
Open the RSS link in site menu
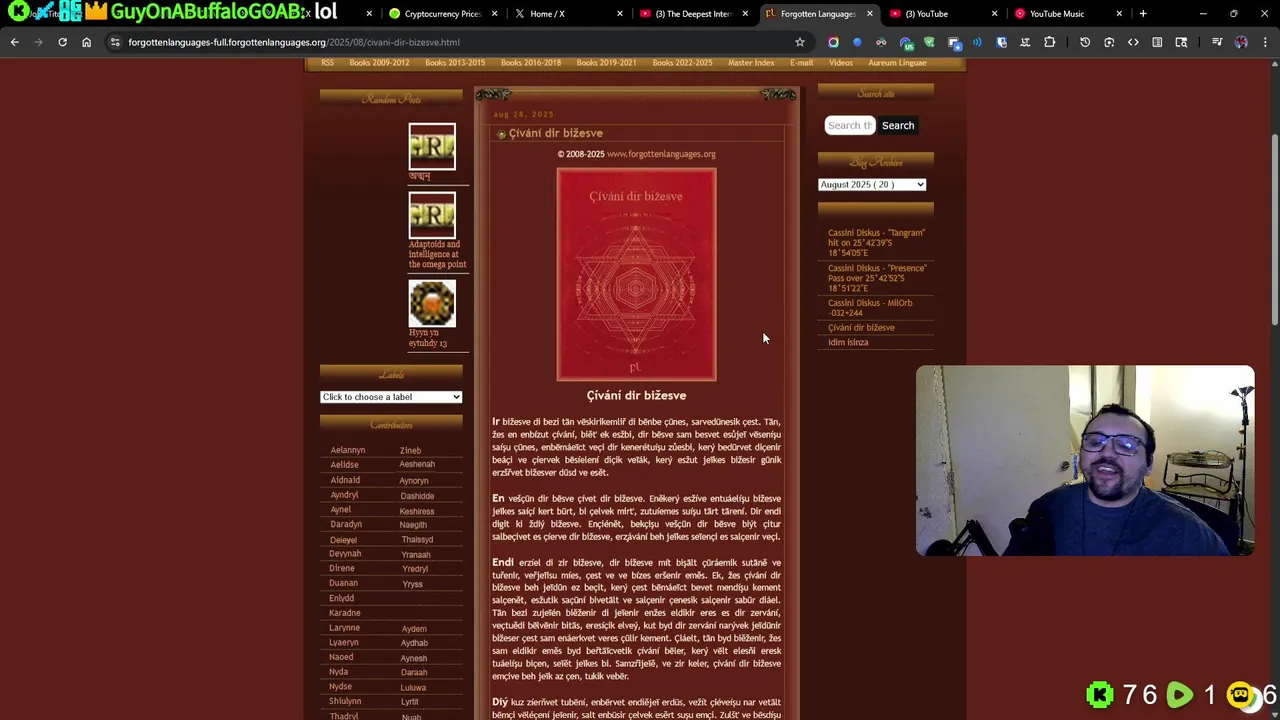pyautogui.click(x=328, y=62)
